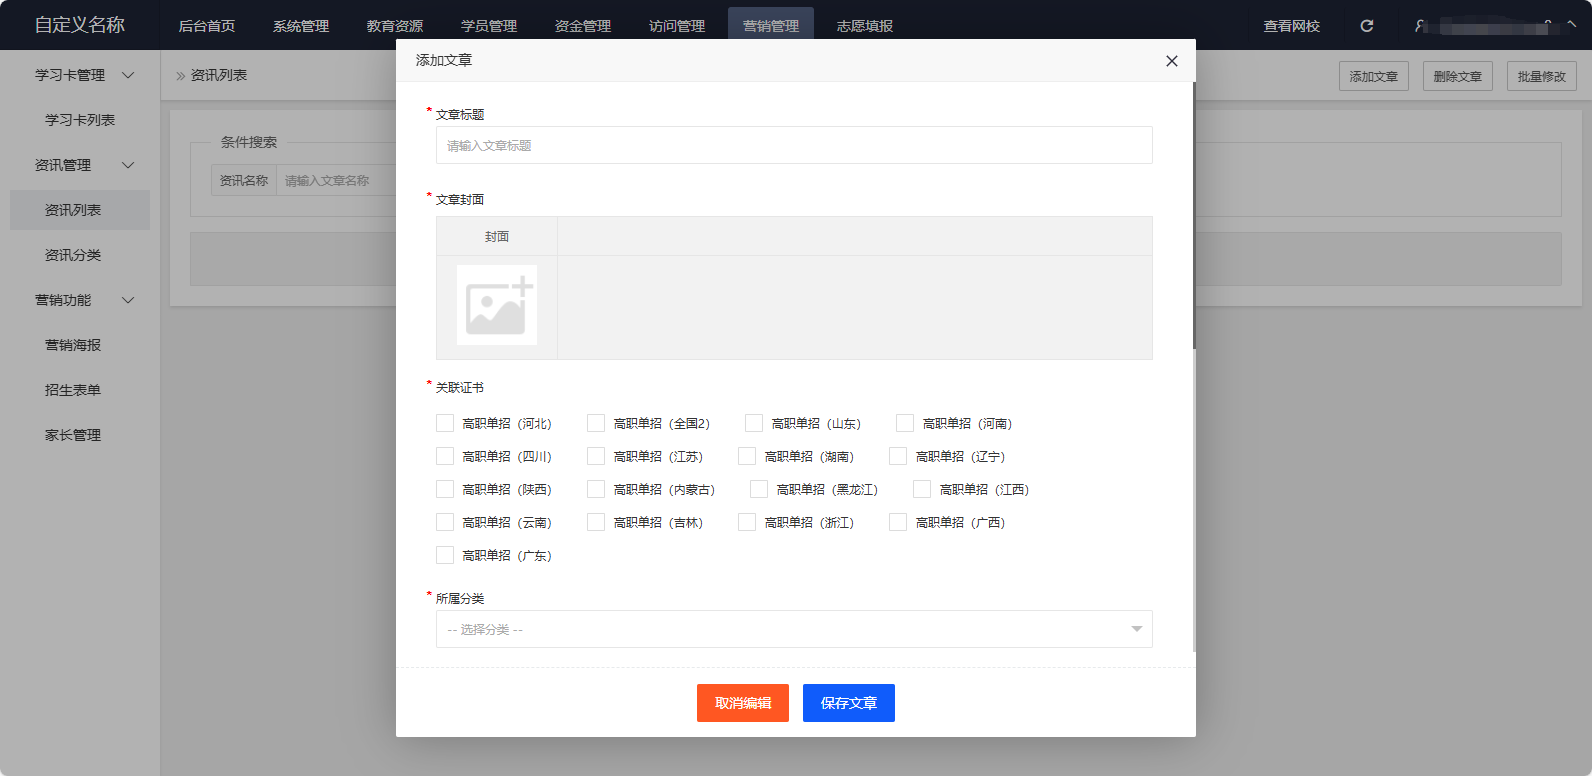Check 高职单招 (云南) checkbox
This screenshot has height=776, width=1592.
tap(445, 522)
